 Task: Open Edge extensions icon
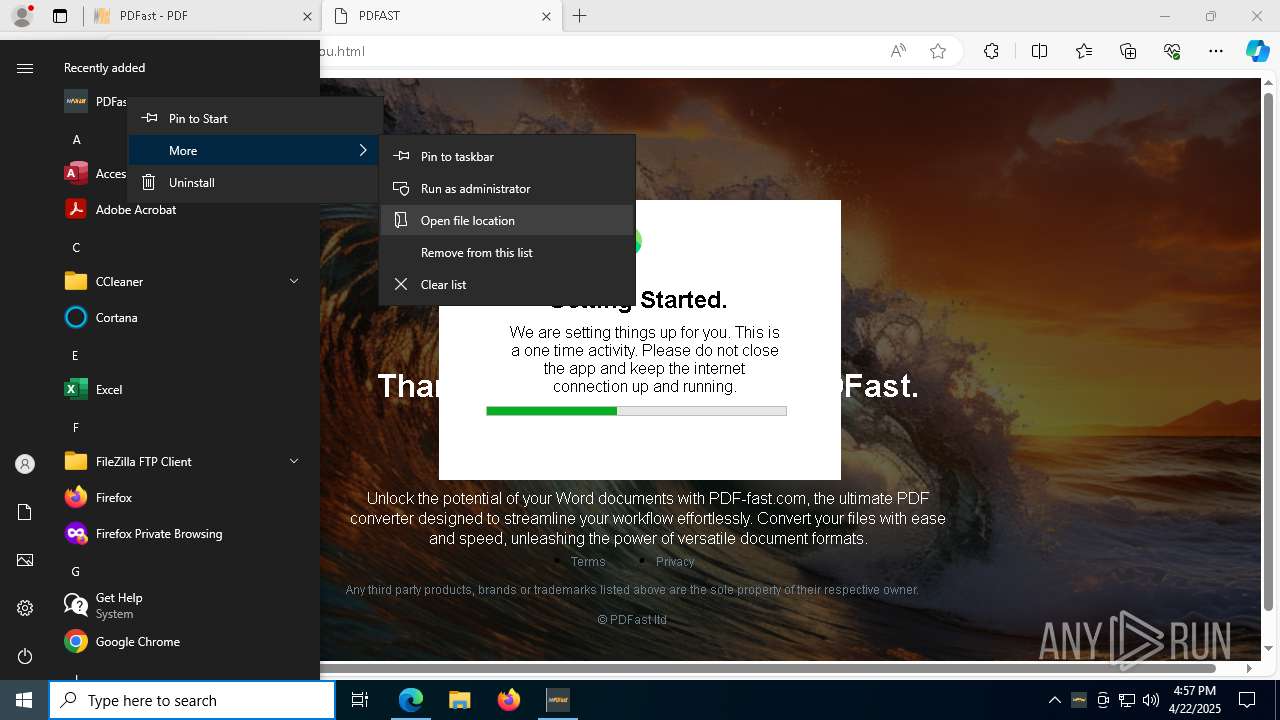click(x=991, y=51)
